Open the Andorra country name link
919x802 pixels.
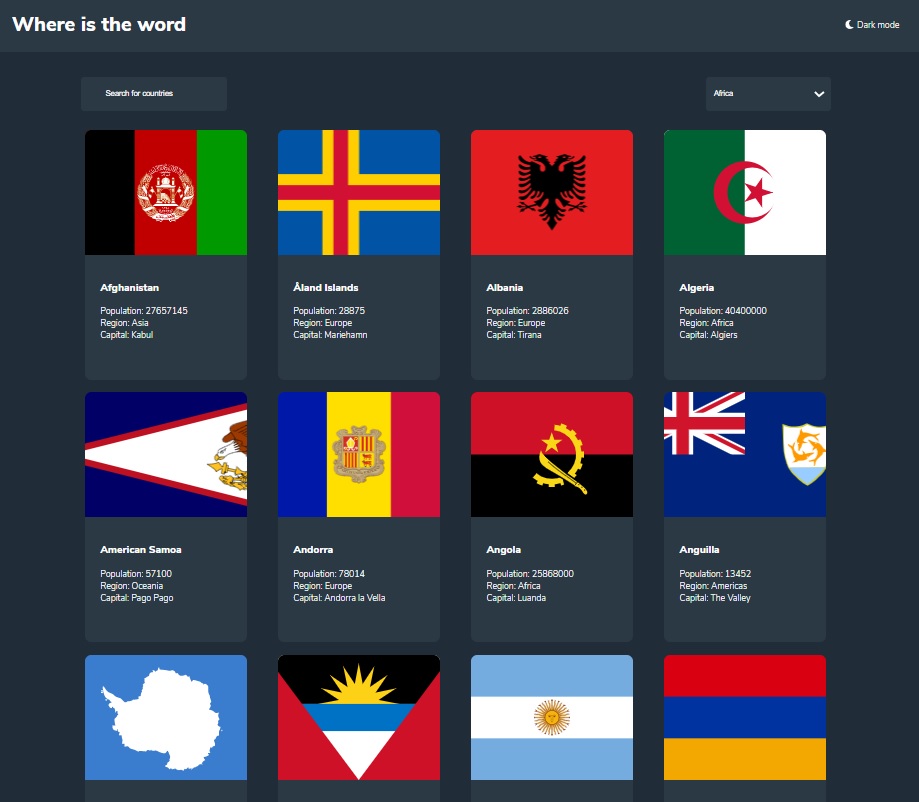311,550
